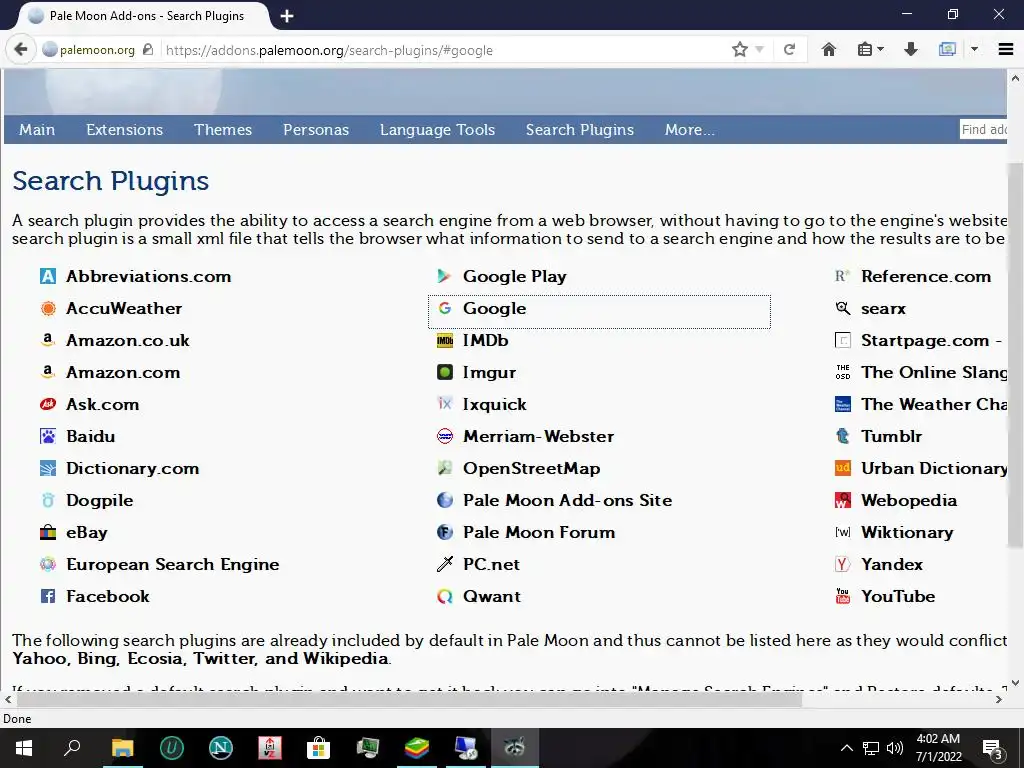Click the Pale Moon Forum icon

(445, 532)
